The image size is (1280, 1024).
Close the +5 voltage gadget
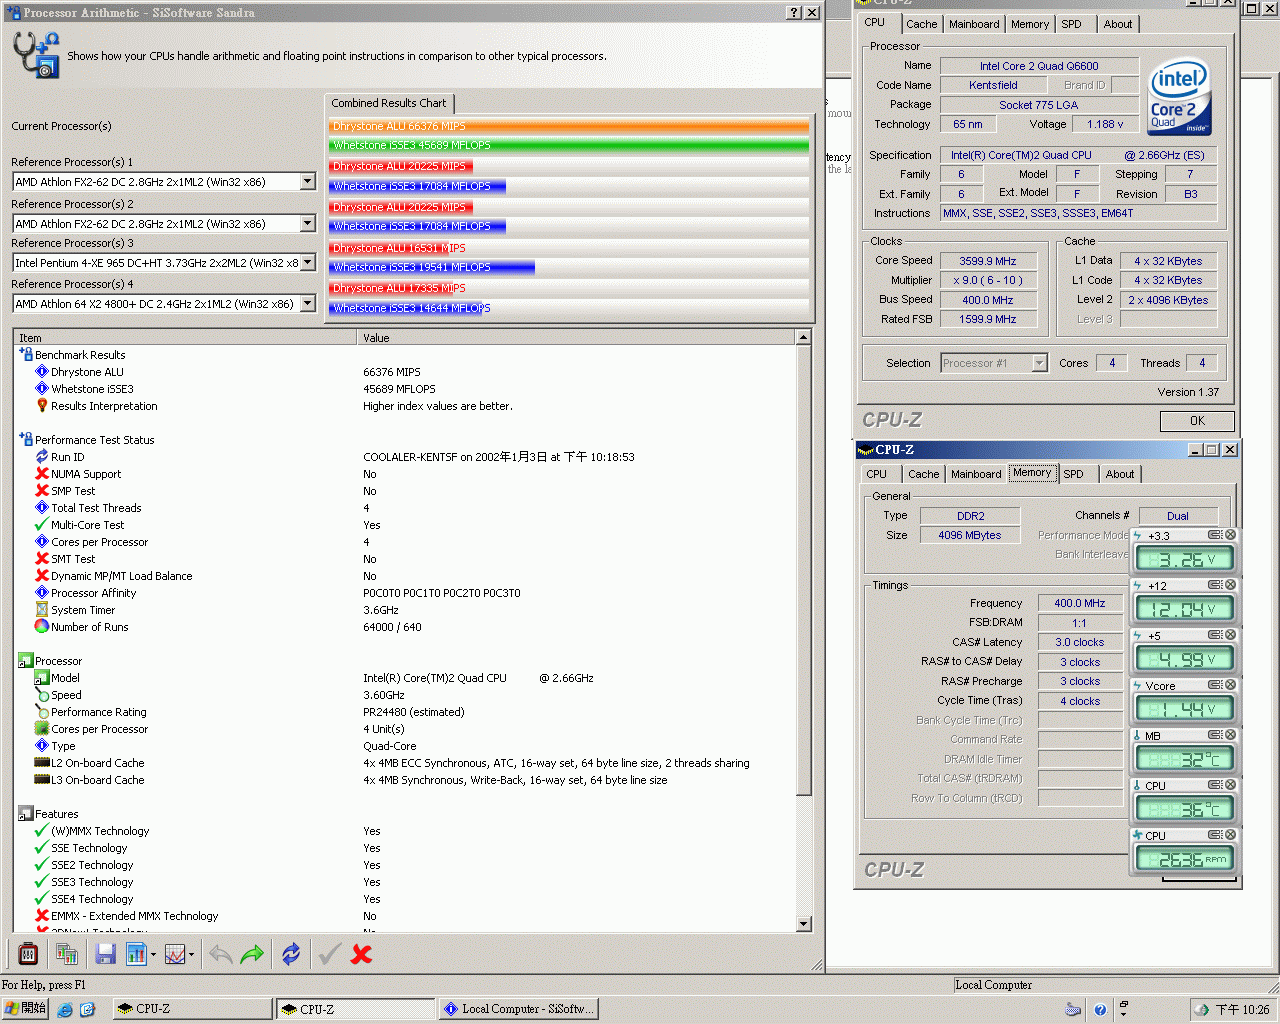(1231, 635)
